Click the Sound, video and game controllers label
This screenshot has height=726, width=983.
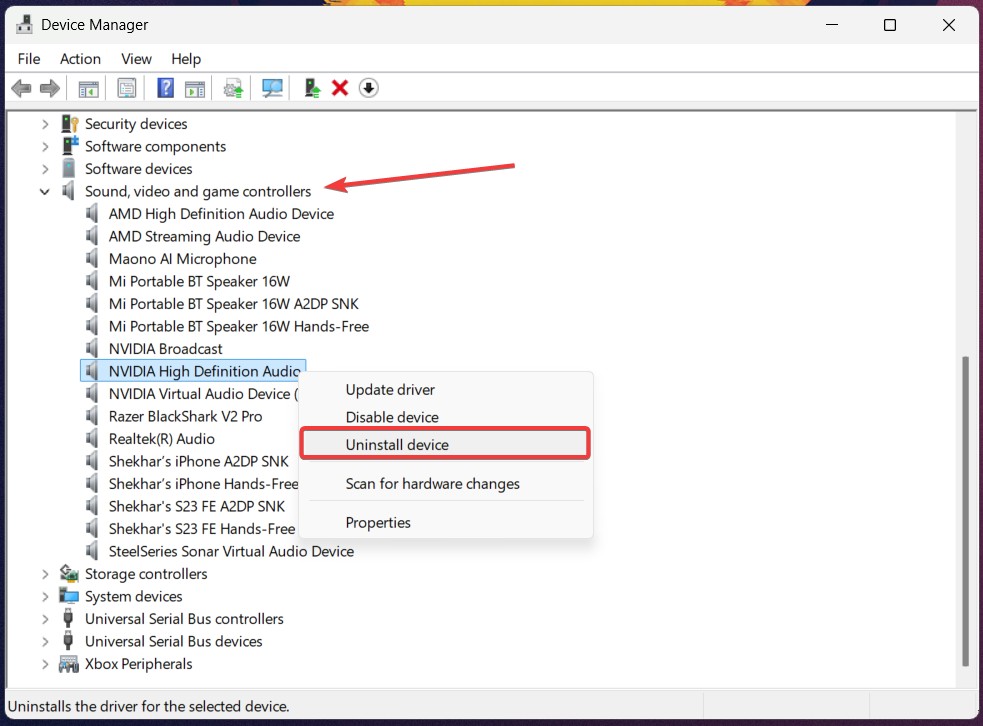tap(198, 191)
